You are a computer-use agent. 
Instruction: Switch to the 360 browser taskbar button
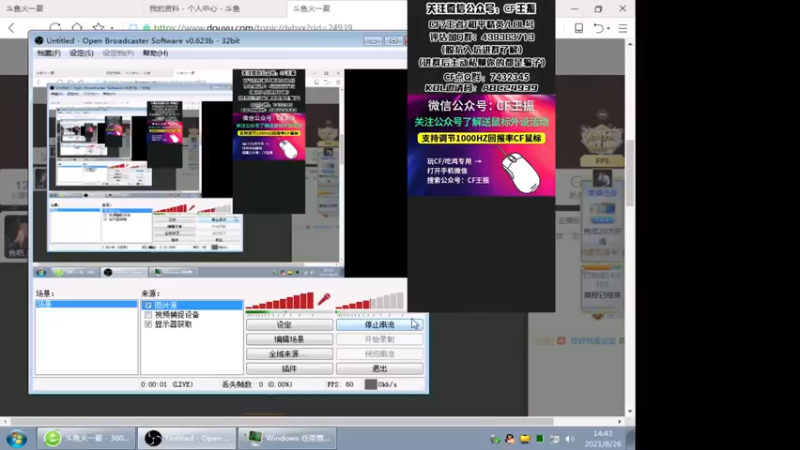point(86,438)
